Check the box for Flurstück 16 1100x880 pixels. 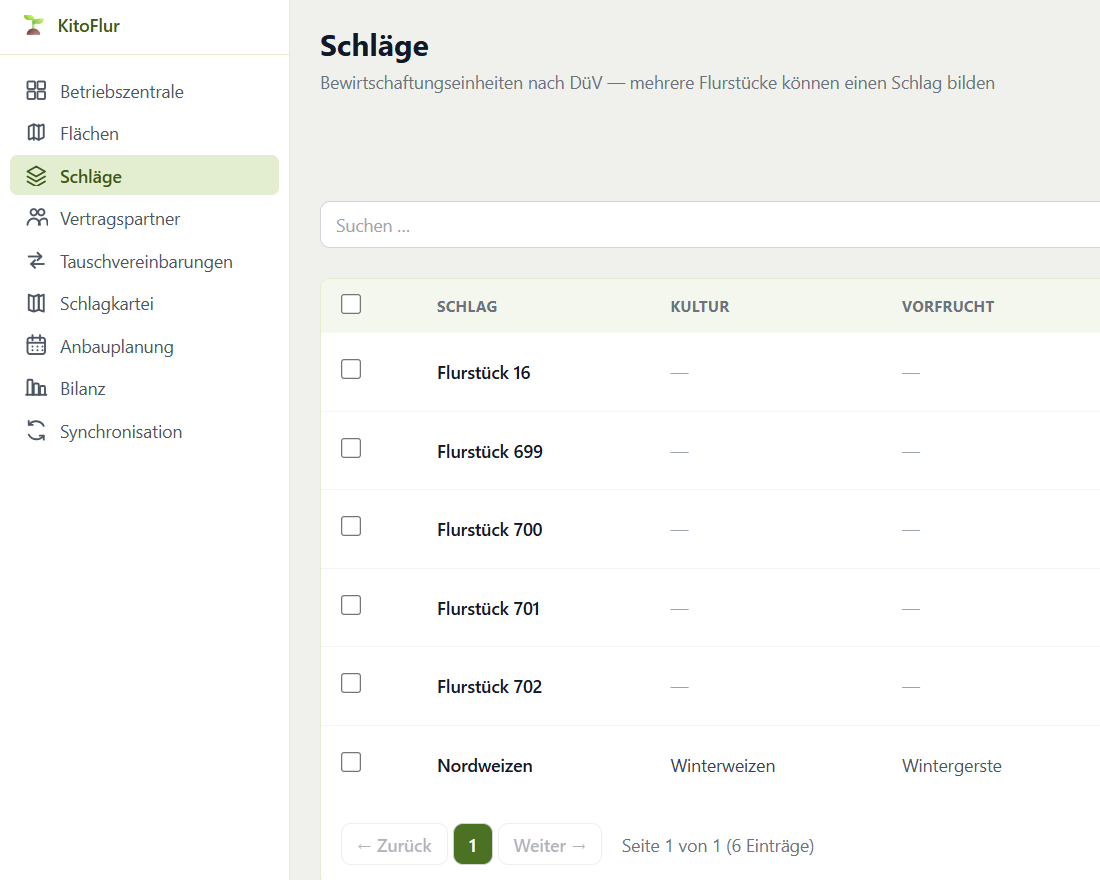point(351,369)
